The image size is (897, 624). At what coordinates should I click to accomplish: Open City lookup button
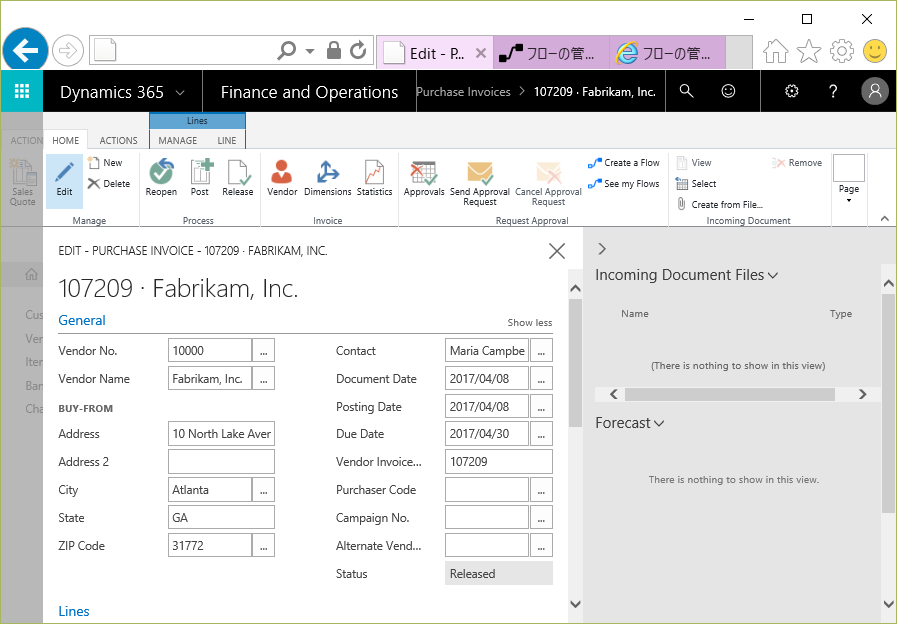pyautogui.click(x=263, y=490)
